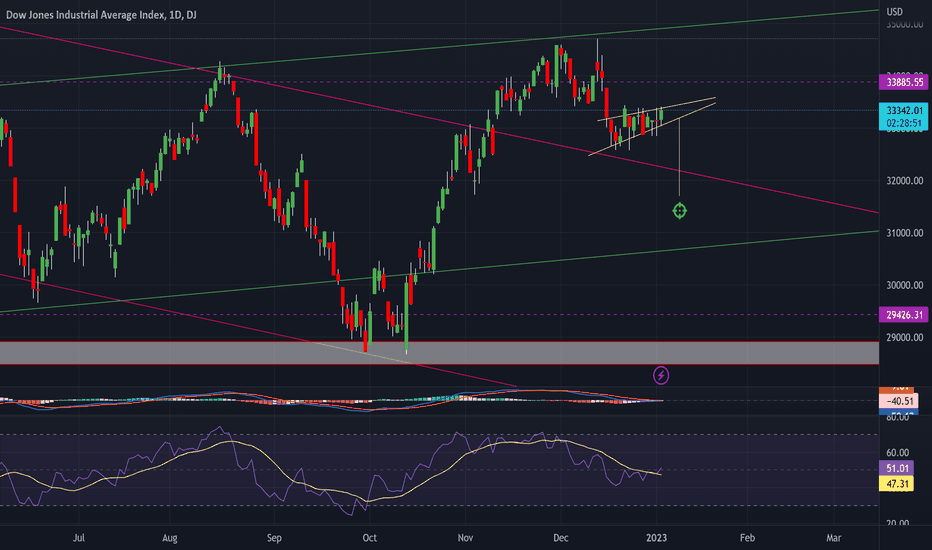Screen dimensions: 932x550
Task: Click the Dec label on time axis
Action: click(561, 538)
